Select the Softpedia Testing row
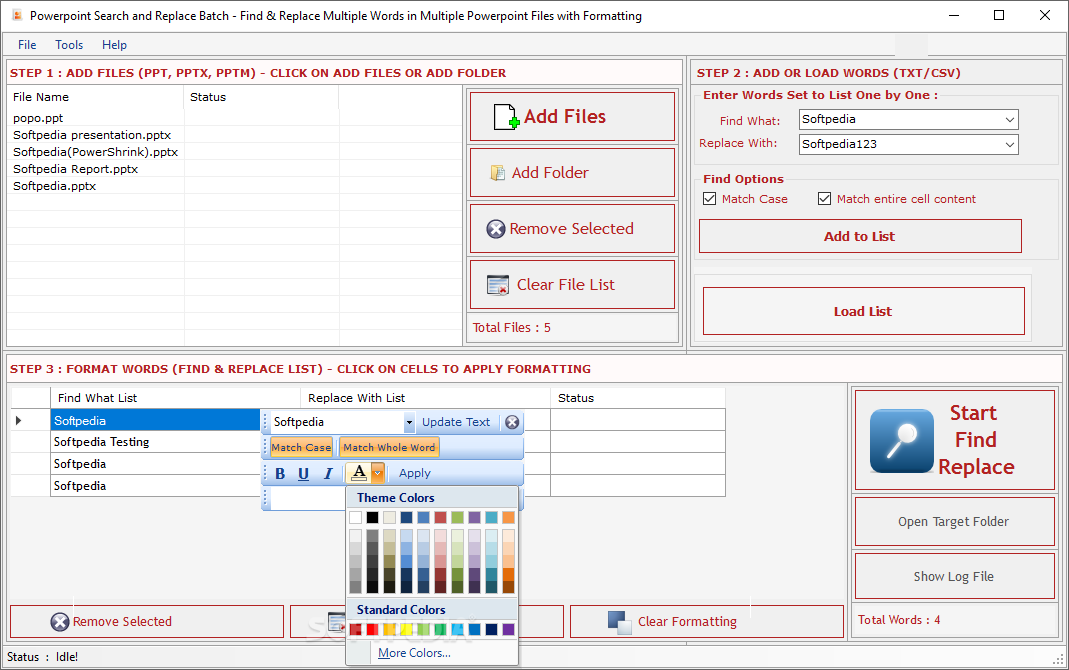The width and height of the screenshot is (1069, 670). click(155, 442)
